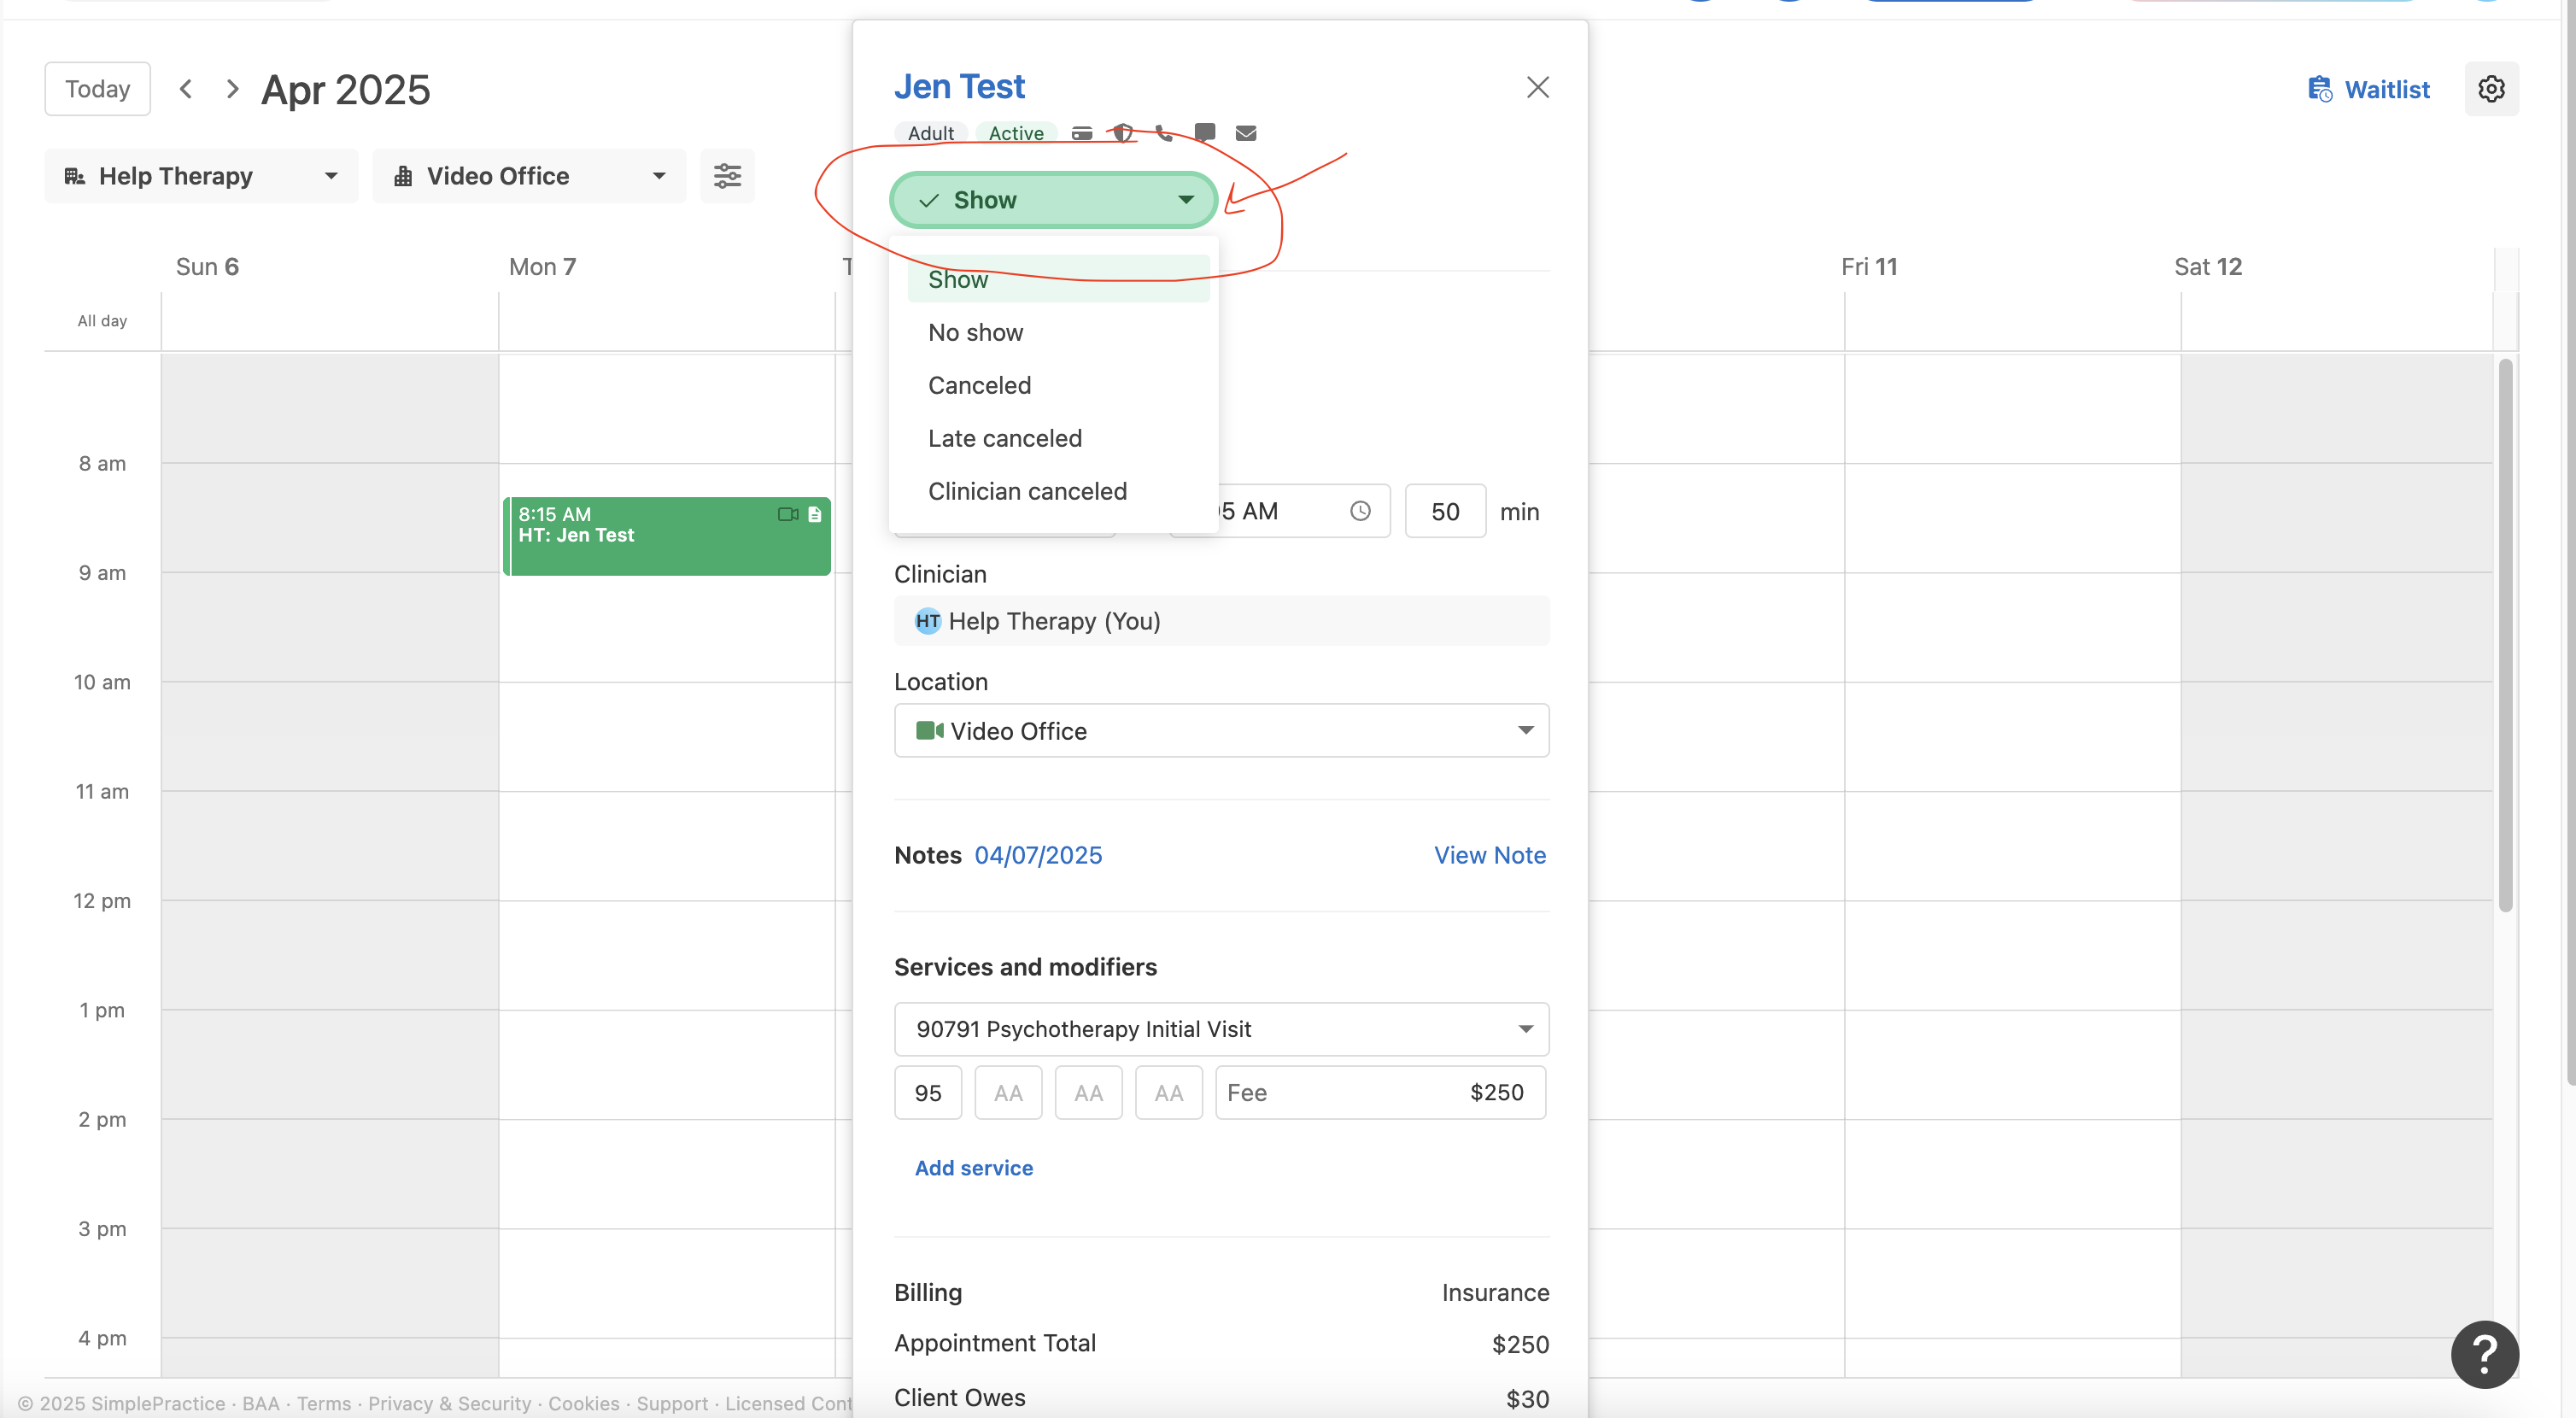
Task: Click the duration minutes field
Action: click(x=1445, y=511)
